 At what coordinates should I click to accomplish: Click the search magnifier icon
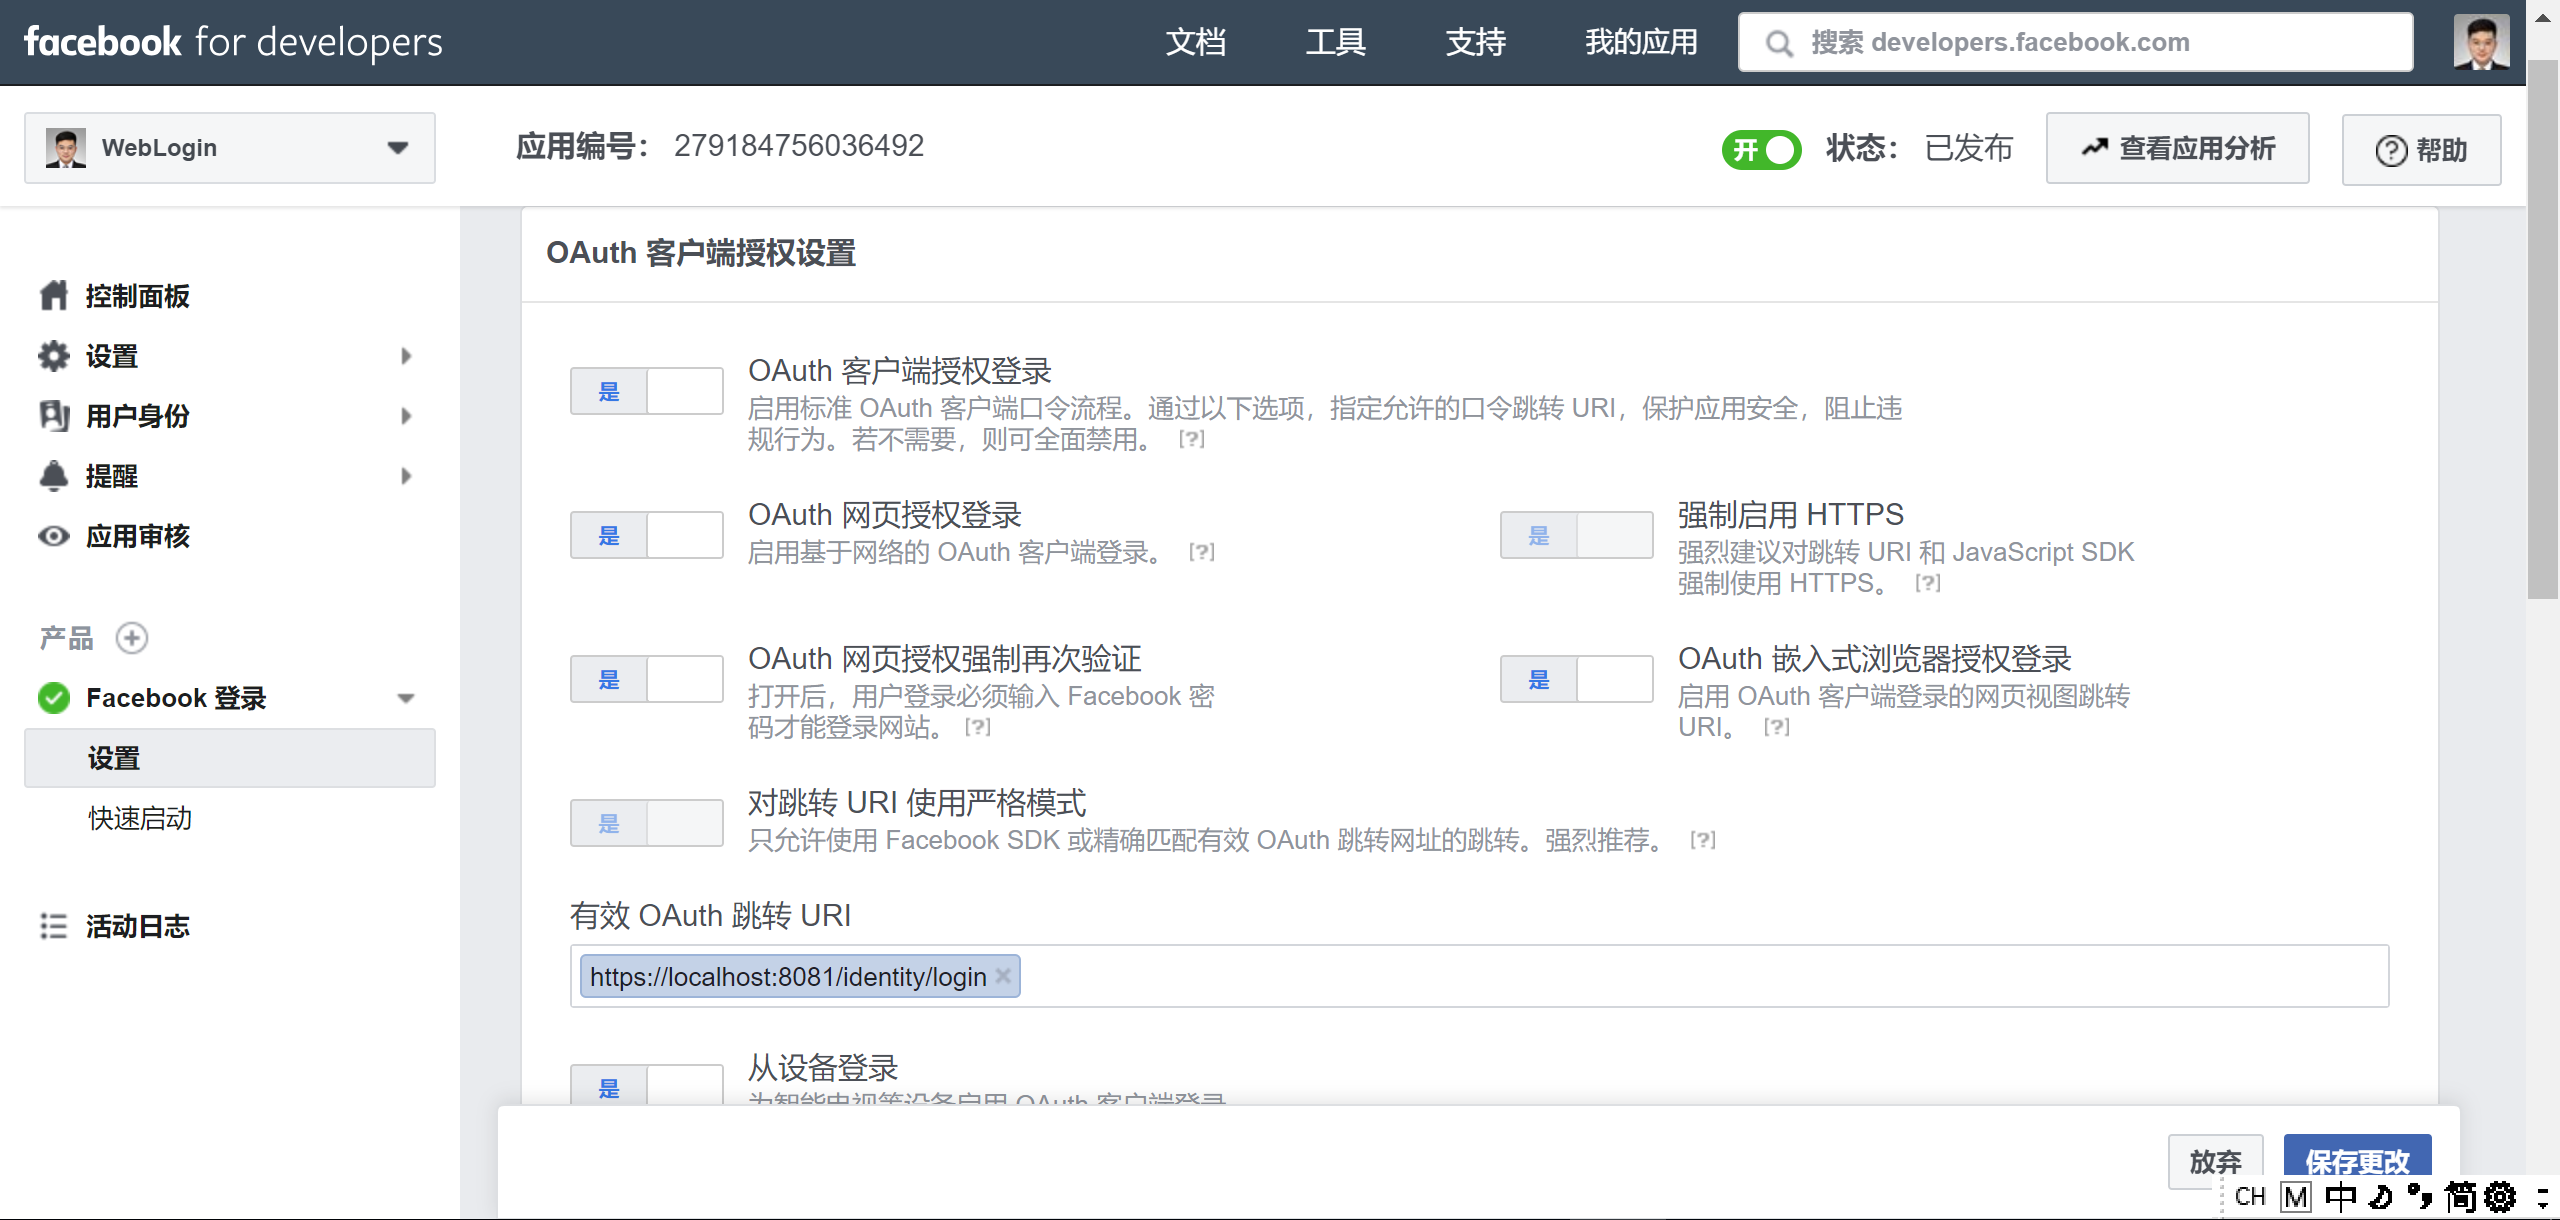click(1779, 43)
